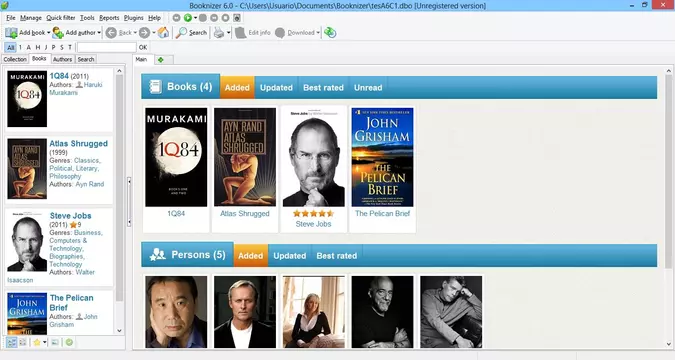Toggle the thumbnail grid view button
The width and height of the screenshot is (675, 360).
[22, 342]
